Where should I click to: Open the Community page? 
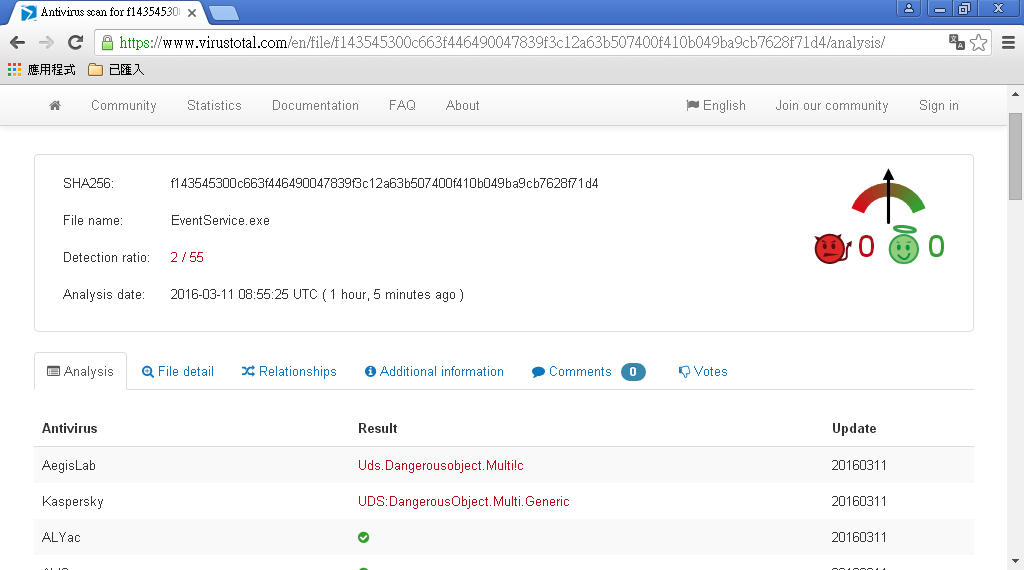coord(123,105)
